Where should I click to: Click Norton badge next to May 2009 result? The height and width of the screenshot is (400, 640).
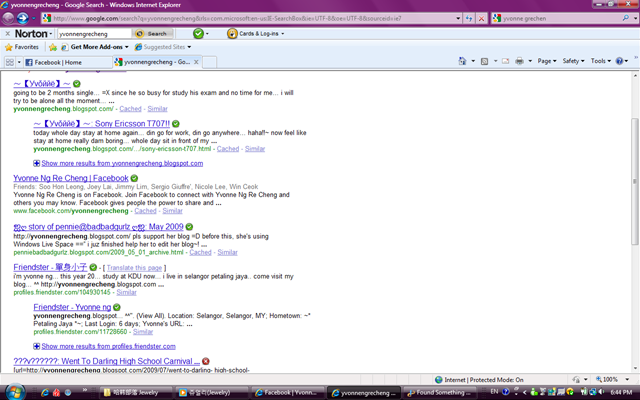[x=189, y=227]
